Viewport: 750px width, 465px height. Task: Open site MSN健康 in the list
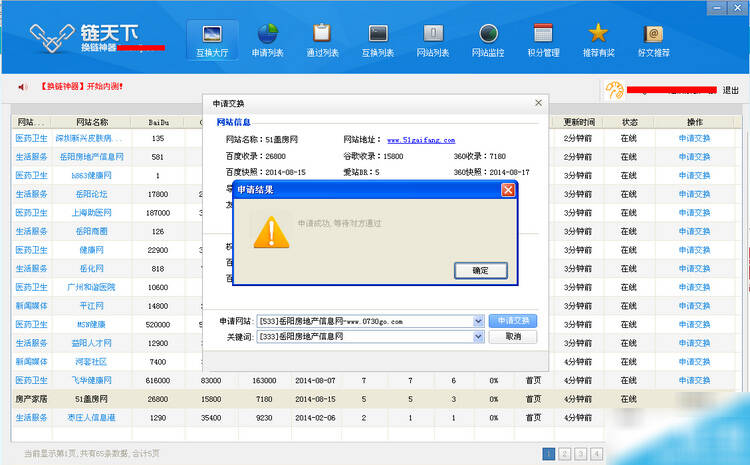(x=91, y=324)
